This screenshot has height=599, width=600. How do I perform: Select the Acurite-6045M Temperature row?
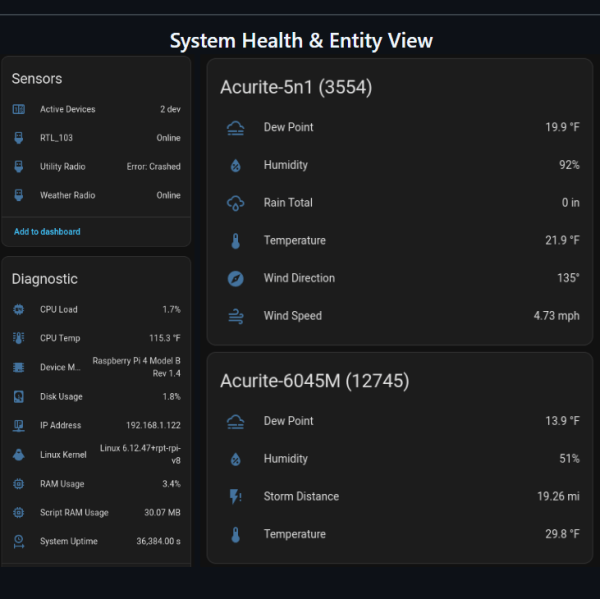tap(400, 534)
